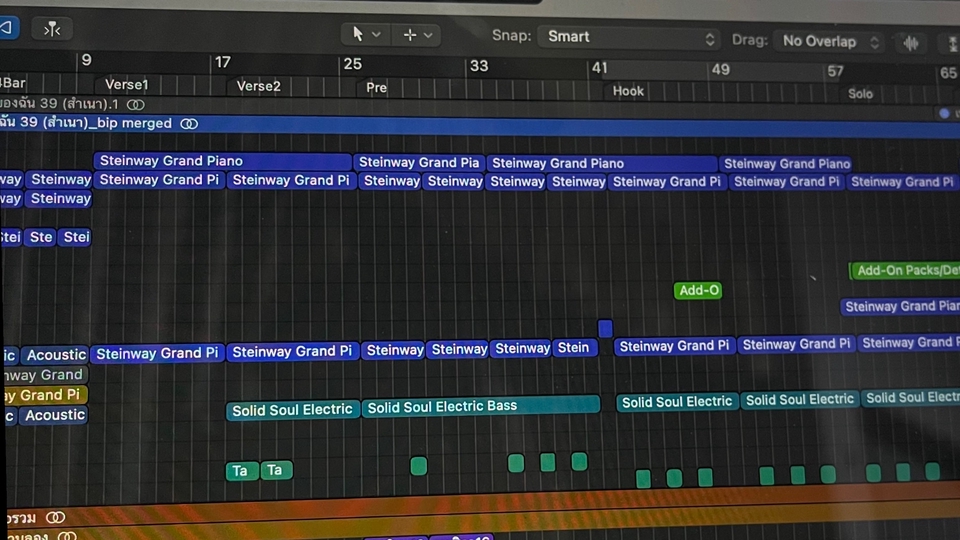Select the 'Stein' region before bar 41
This screenshot has width=960, height=540.
point(574,348)
